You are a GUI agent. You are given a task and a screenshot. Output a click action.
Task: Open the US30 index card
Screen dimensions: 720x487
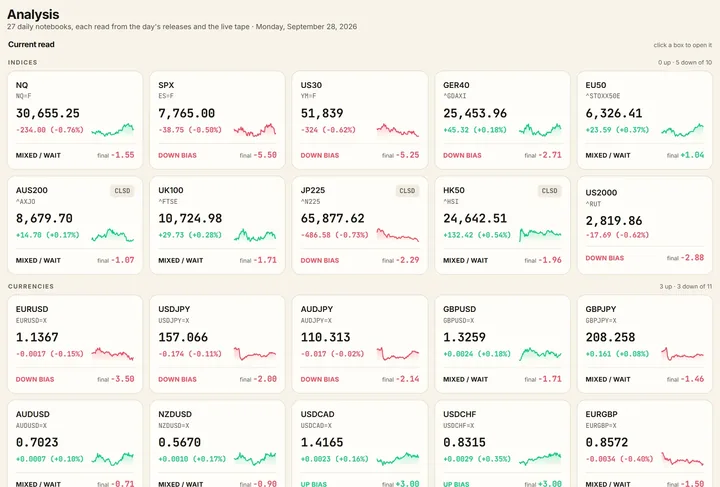tap(360, 120)
